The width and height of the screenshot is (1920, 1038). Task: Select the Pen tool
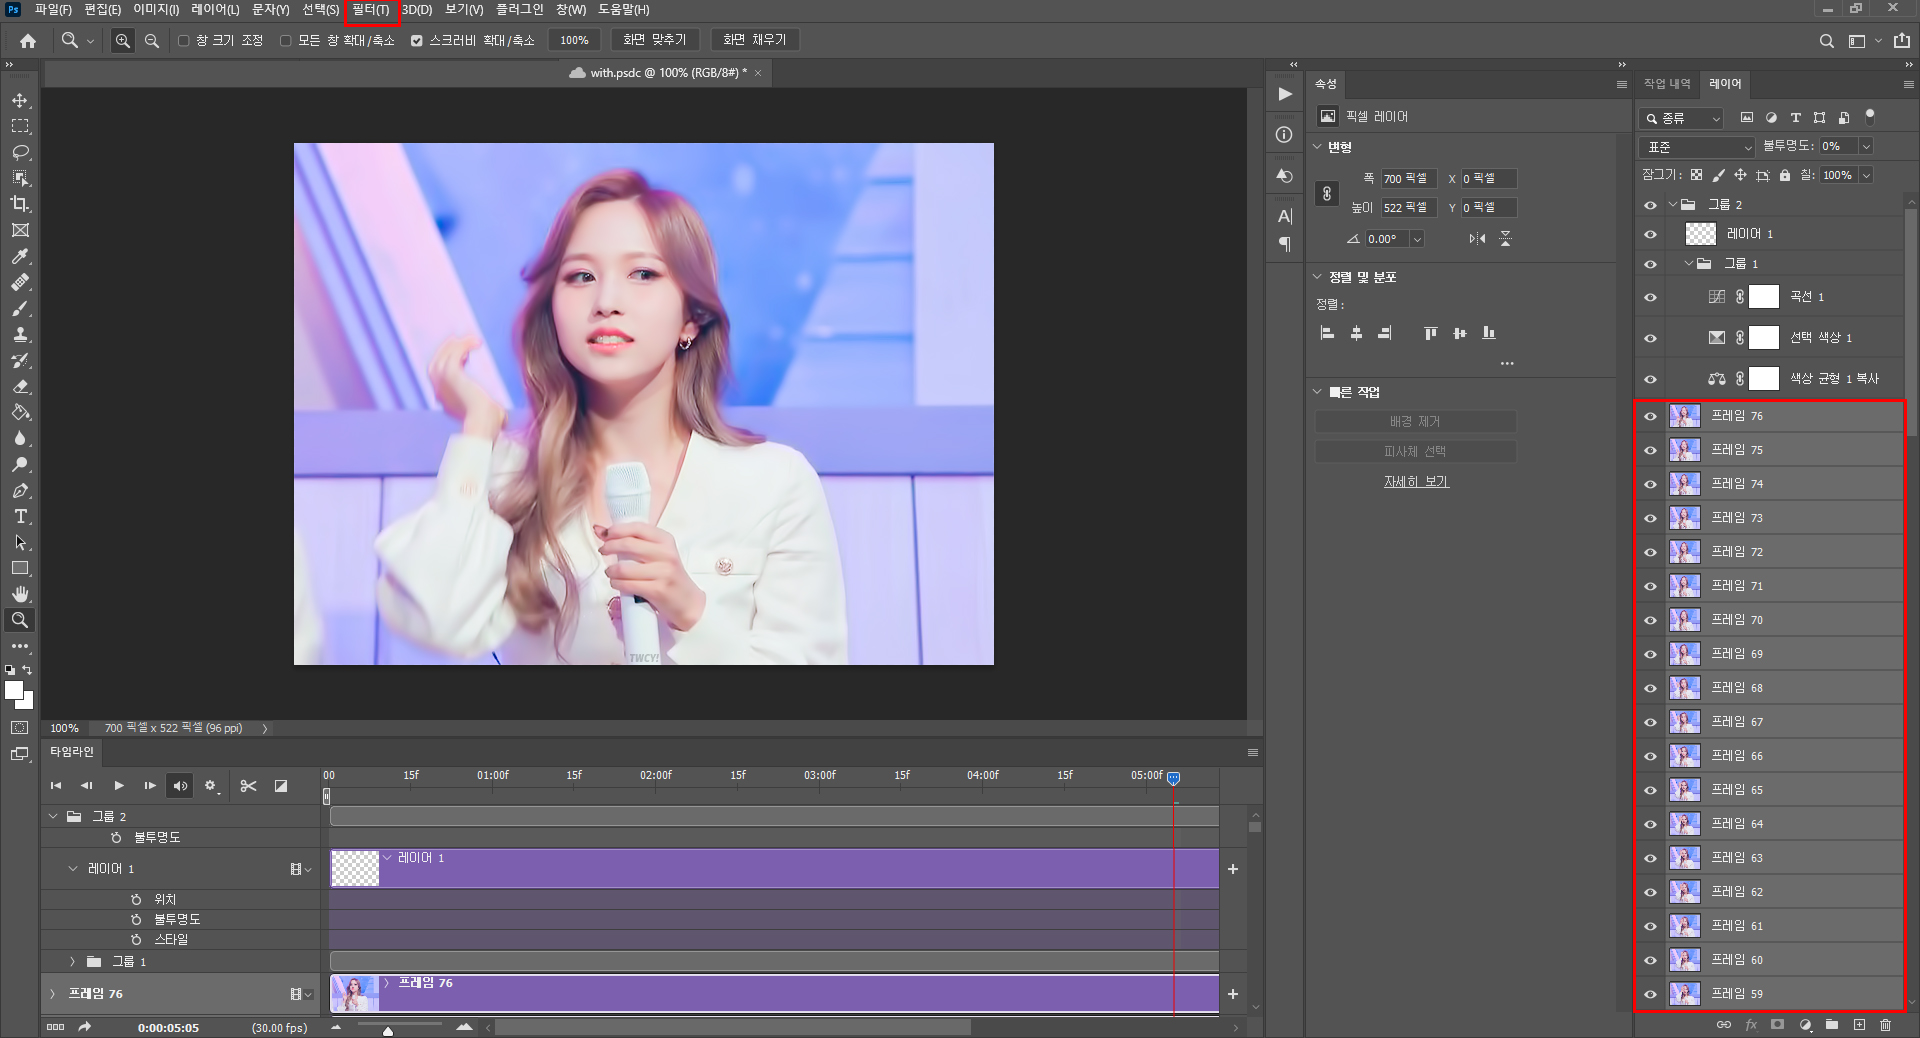click(20, 491)
